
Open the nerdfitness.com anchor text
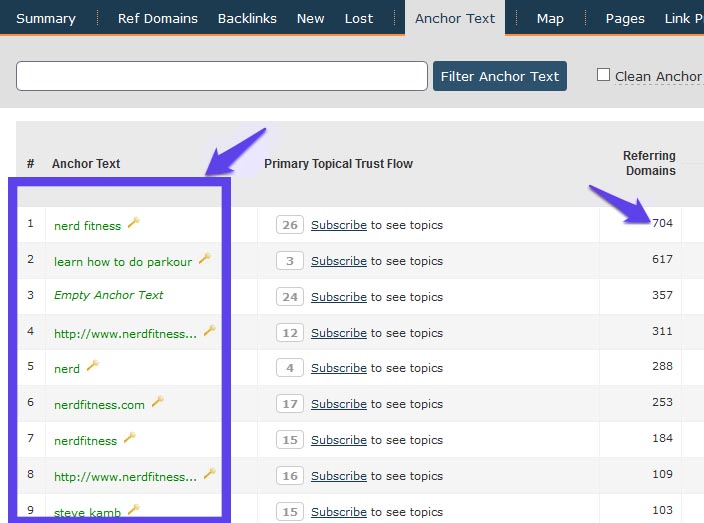point(99,404)
